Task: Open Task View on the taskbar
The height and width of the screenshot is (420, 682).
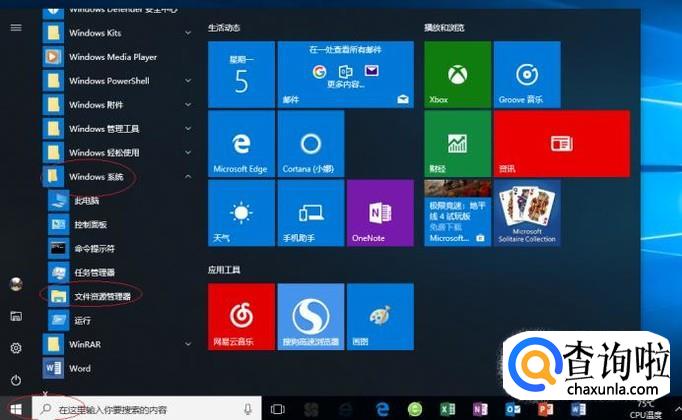Action: [277, 409]
